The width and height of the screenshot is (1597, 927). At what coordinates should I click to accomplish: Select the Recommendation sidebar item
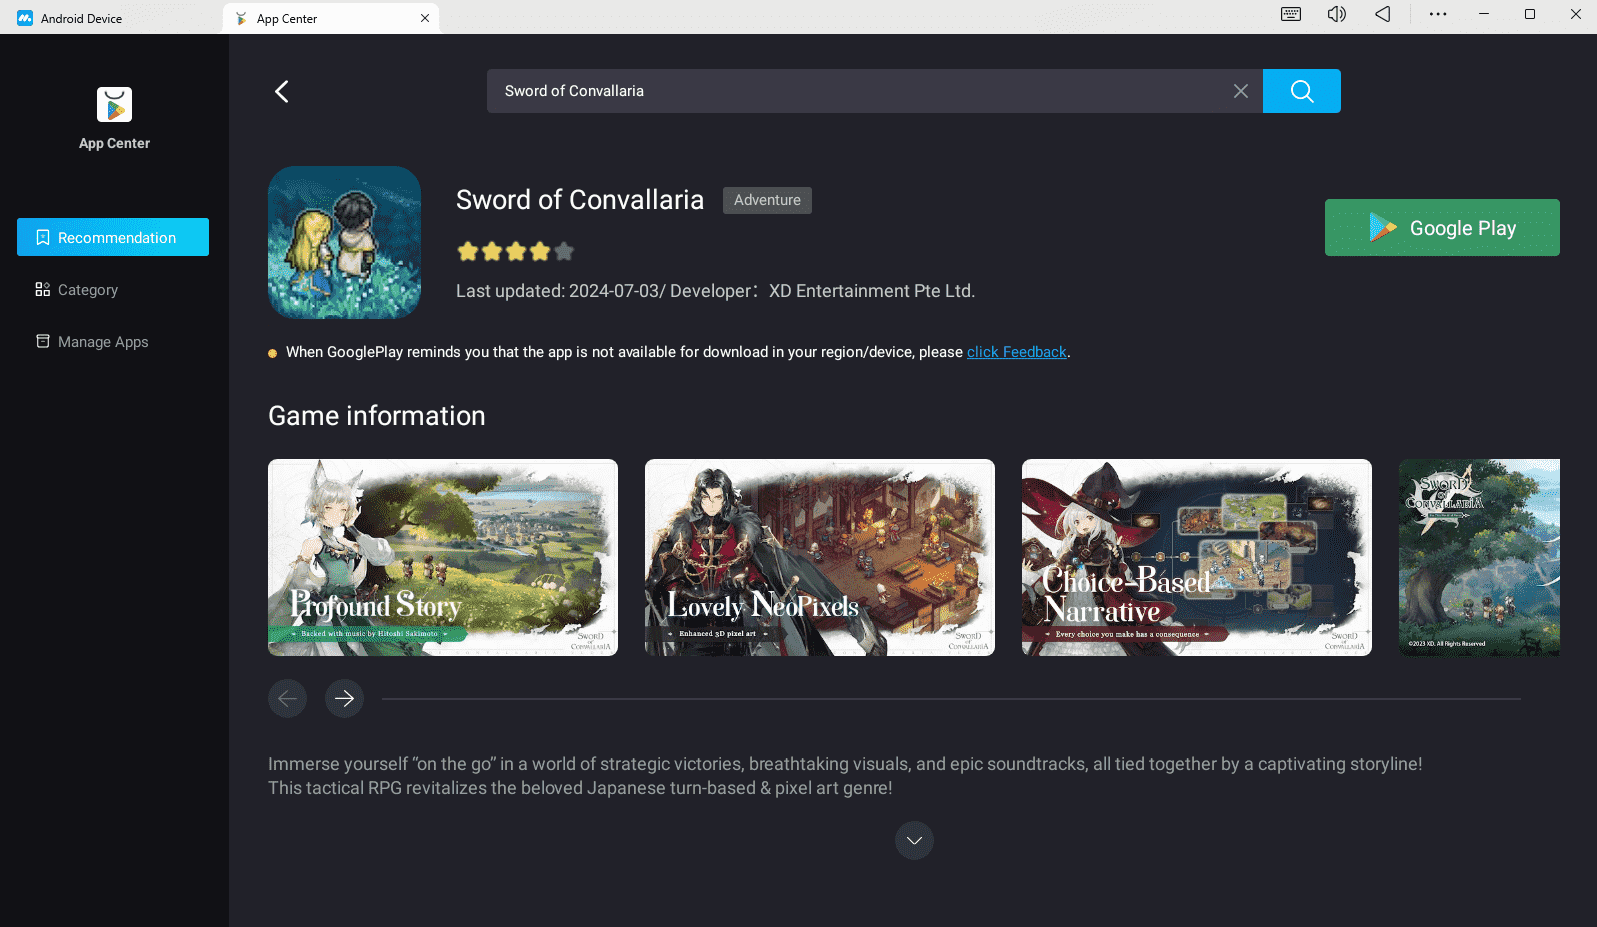click(x=113, y=237)
